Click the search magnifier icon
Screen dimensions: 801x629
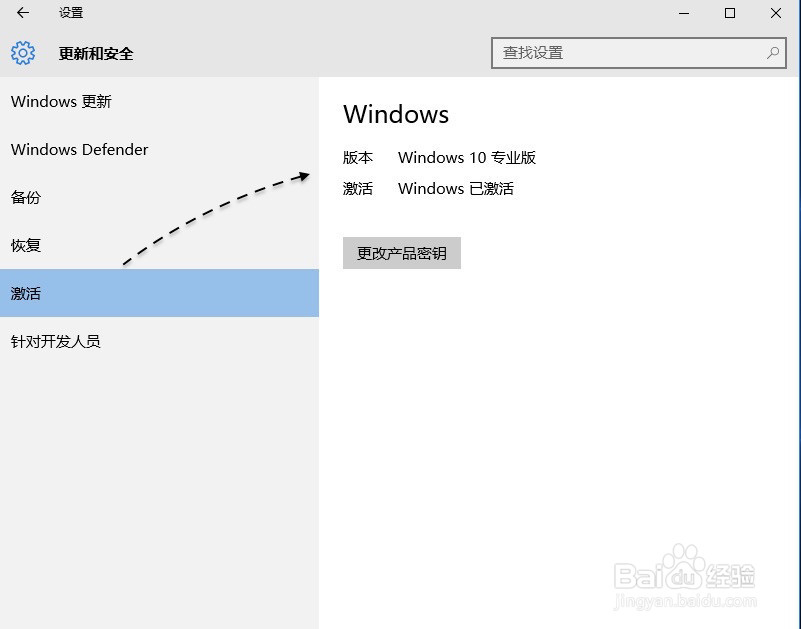(x=773, y=53)
